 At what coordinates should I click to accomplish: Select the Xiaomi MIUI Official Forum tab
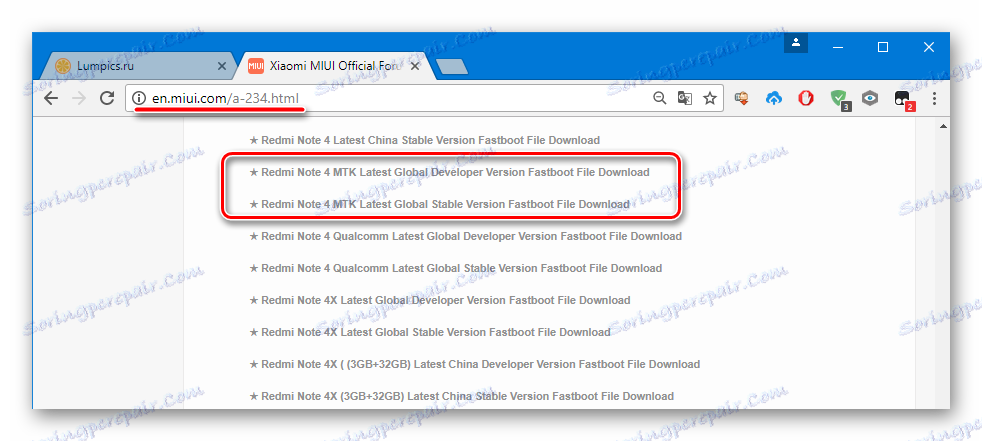(338, 65)
